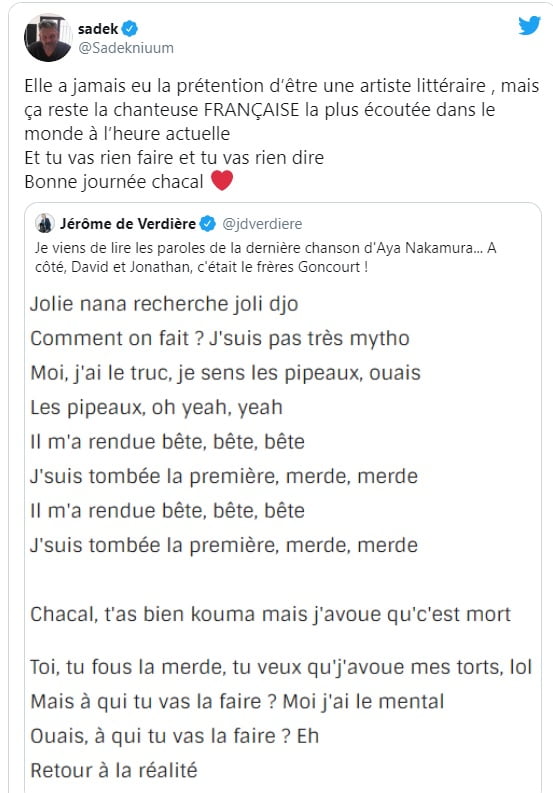Viewport: 553px width, 793px height.
Task: Select the lyric 'Ouais, à qui tu vas la faire ? Eh'
Action: pos(175,736)
